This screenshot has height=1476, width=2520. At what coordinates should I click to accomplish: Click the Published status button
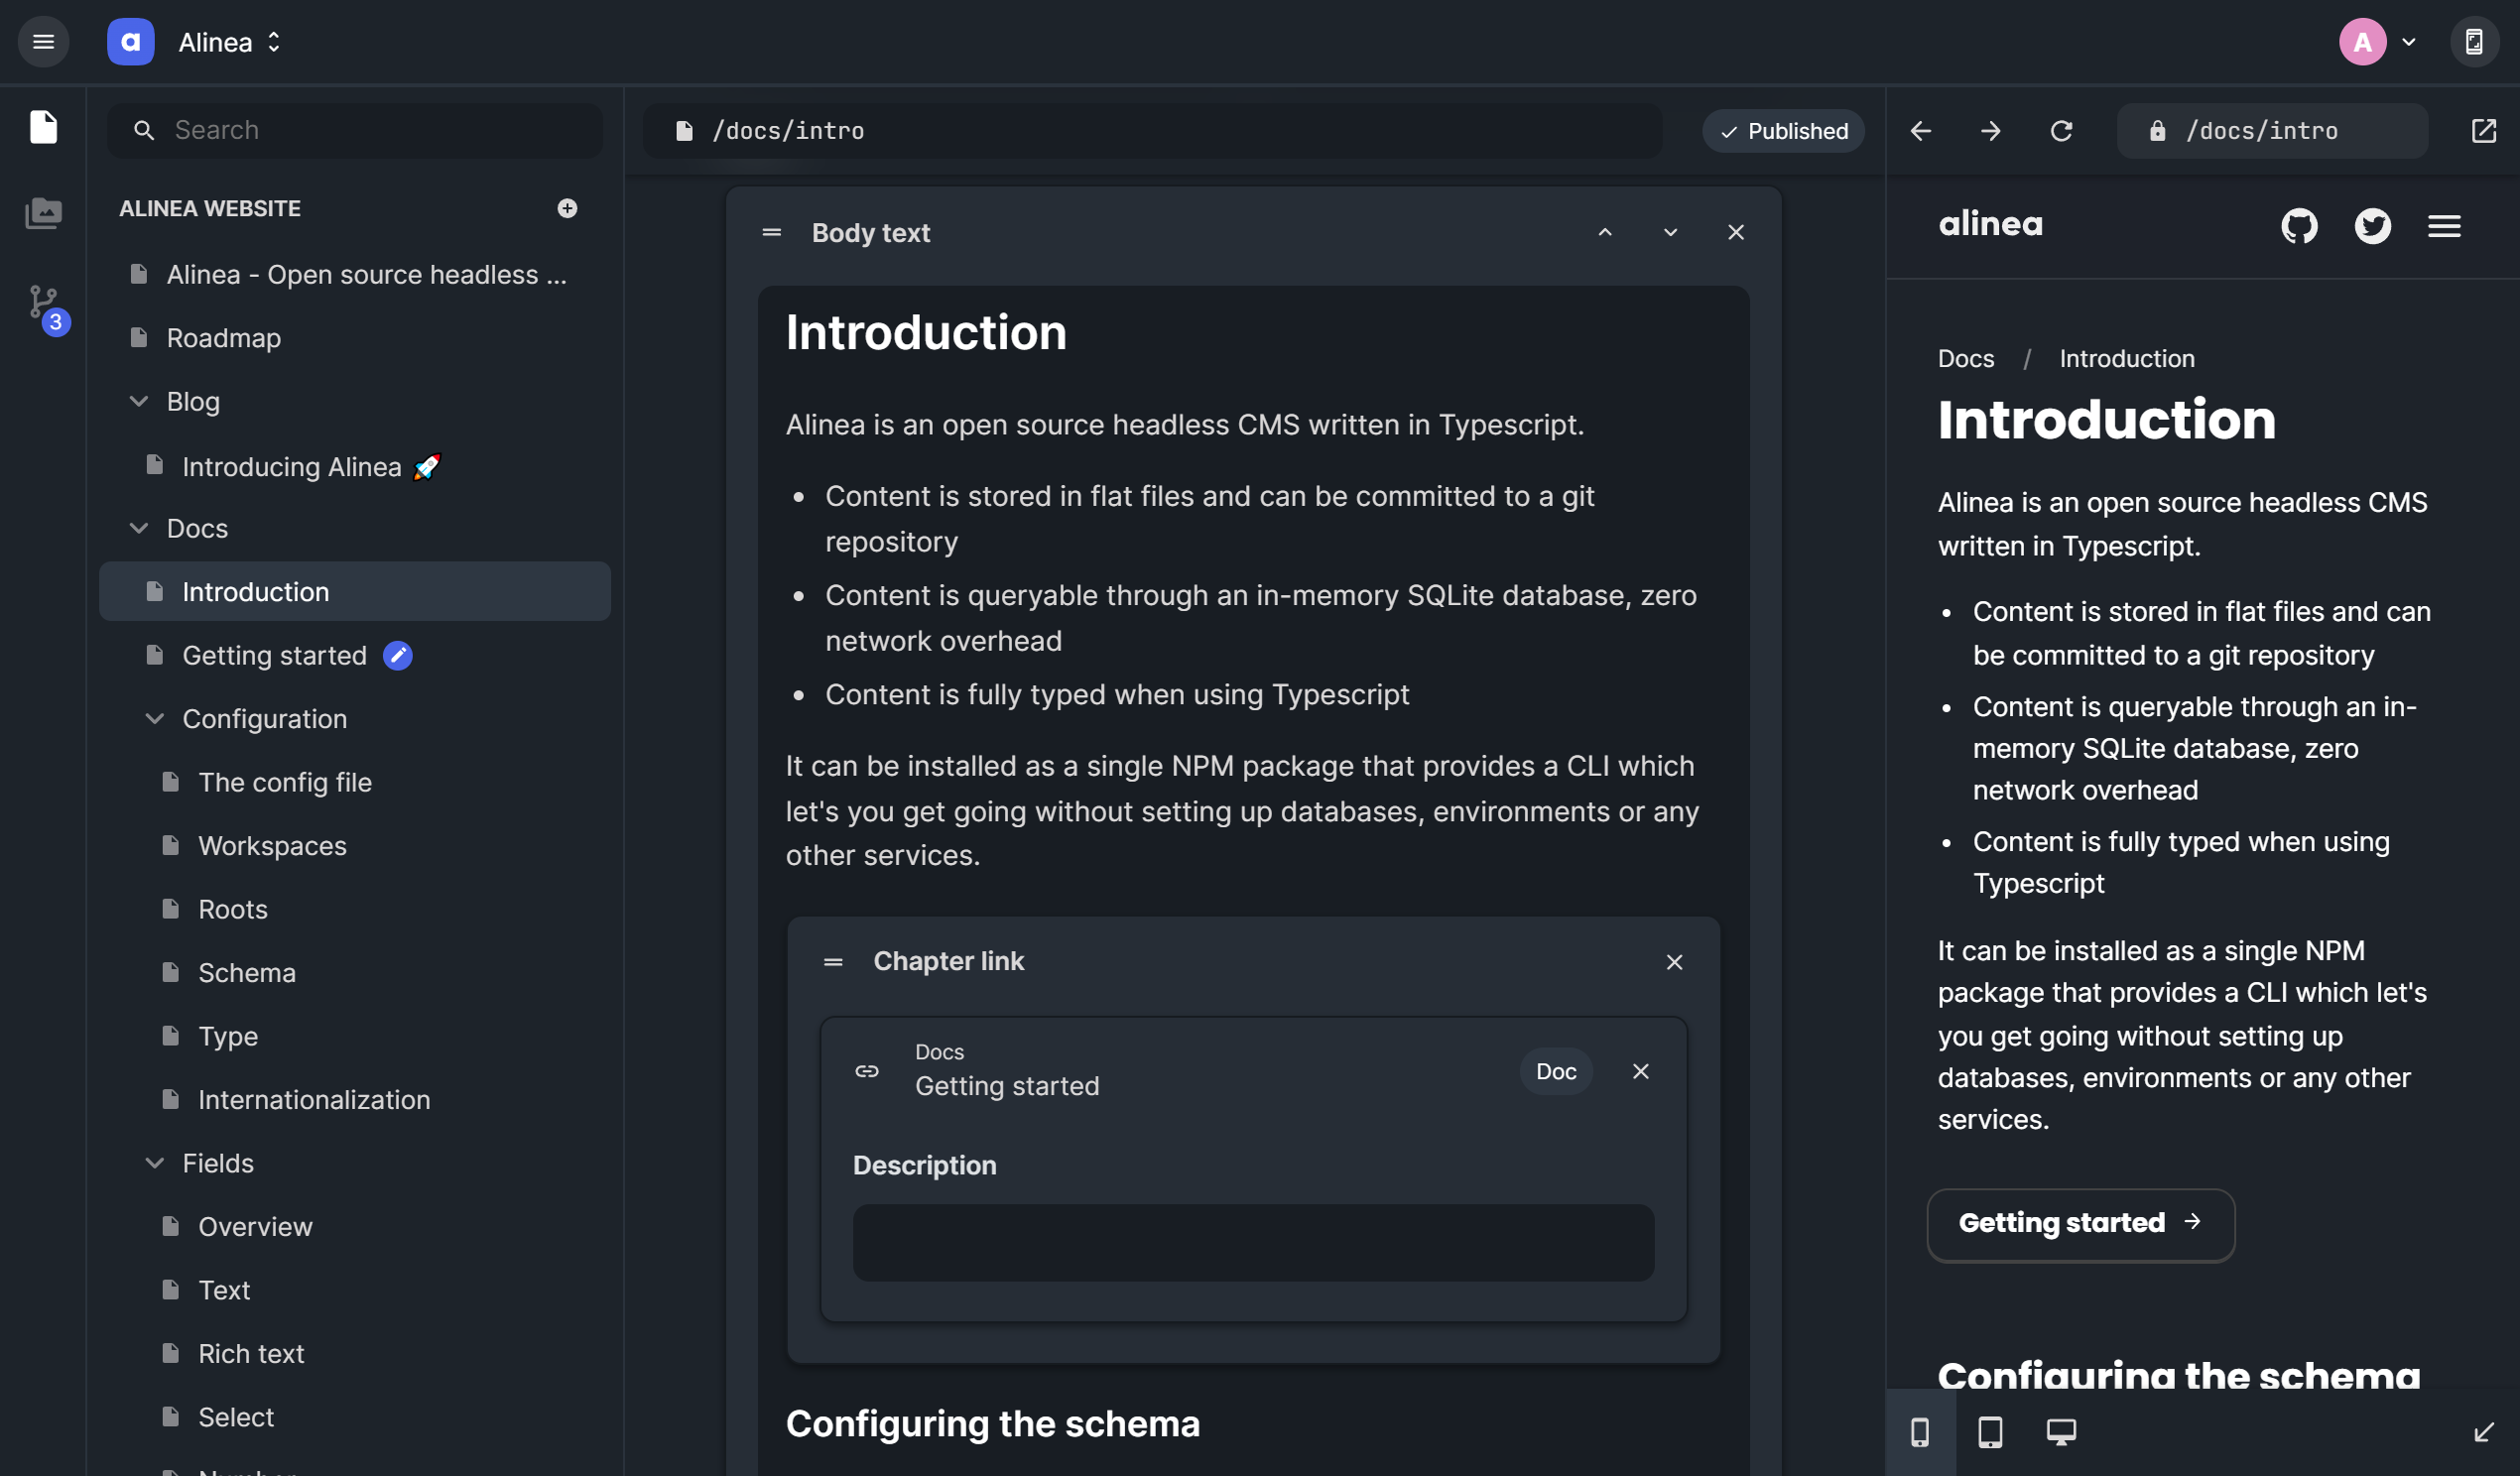(1783, 130)
